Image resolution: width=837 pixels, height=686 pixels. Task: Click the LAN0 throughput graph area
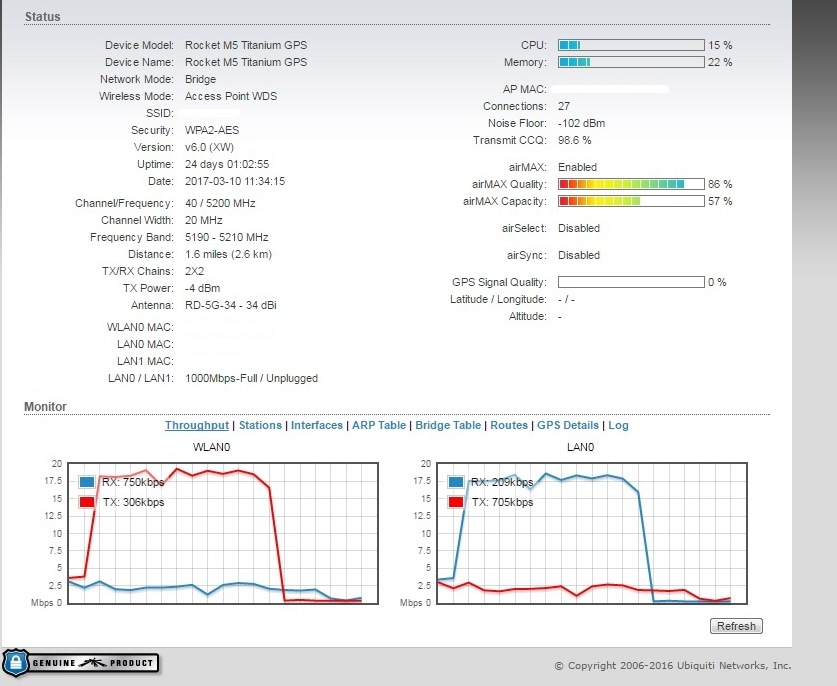coord(592,533)
